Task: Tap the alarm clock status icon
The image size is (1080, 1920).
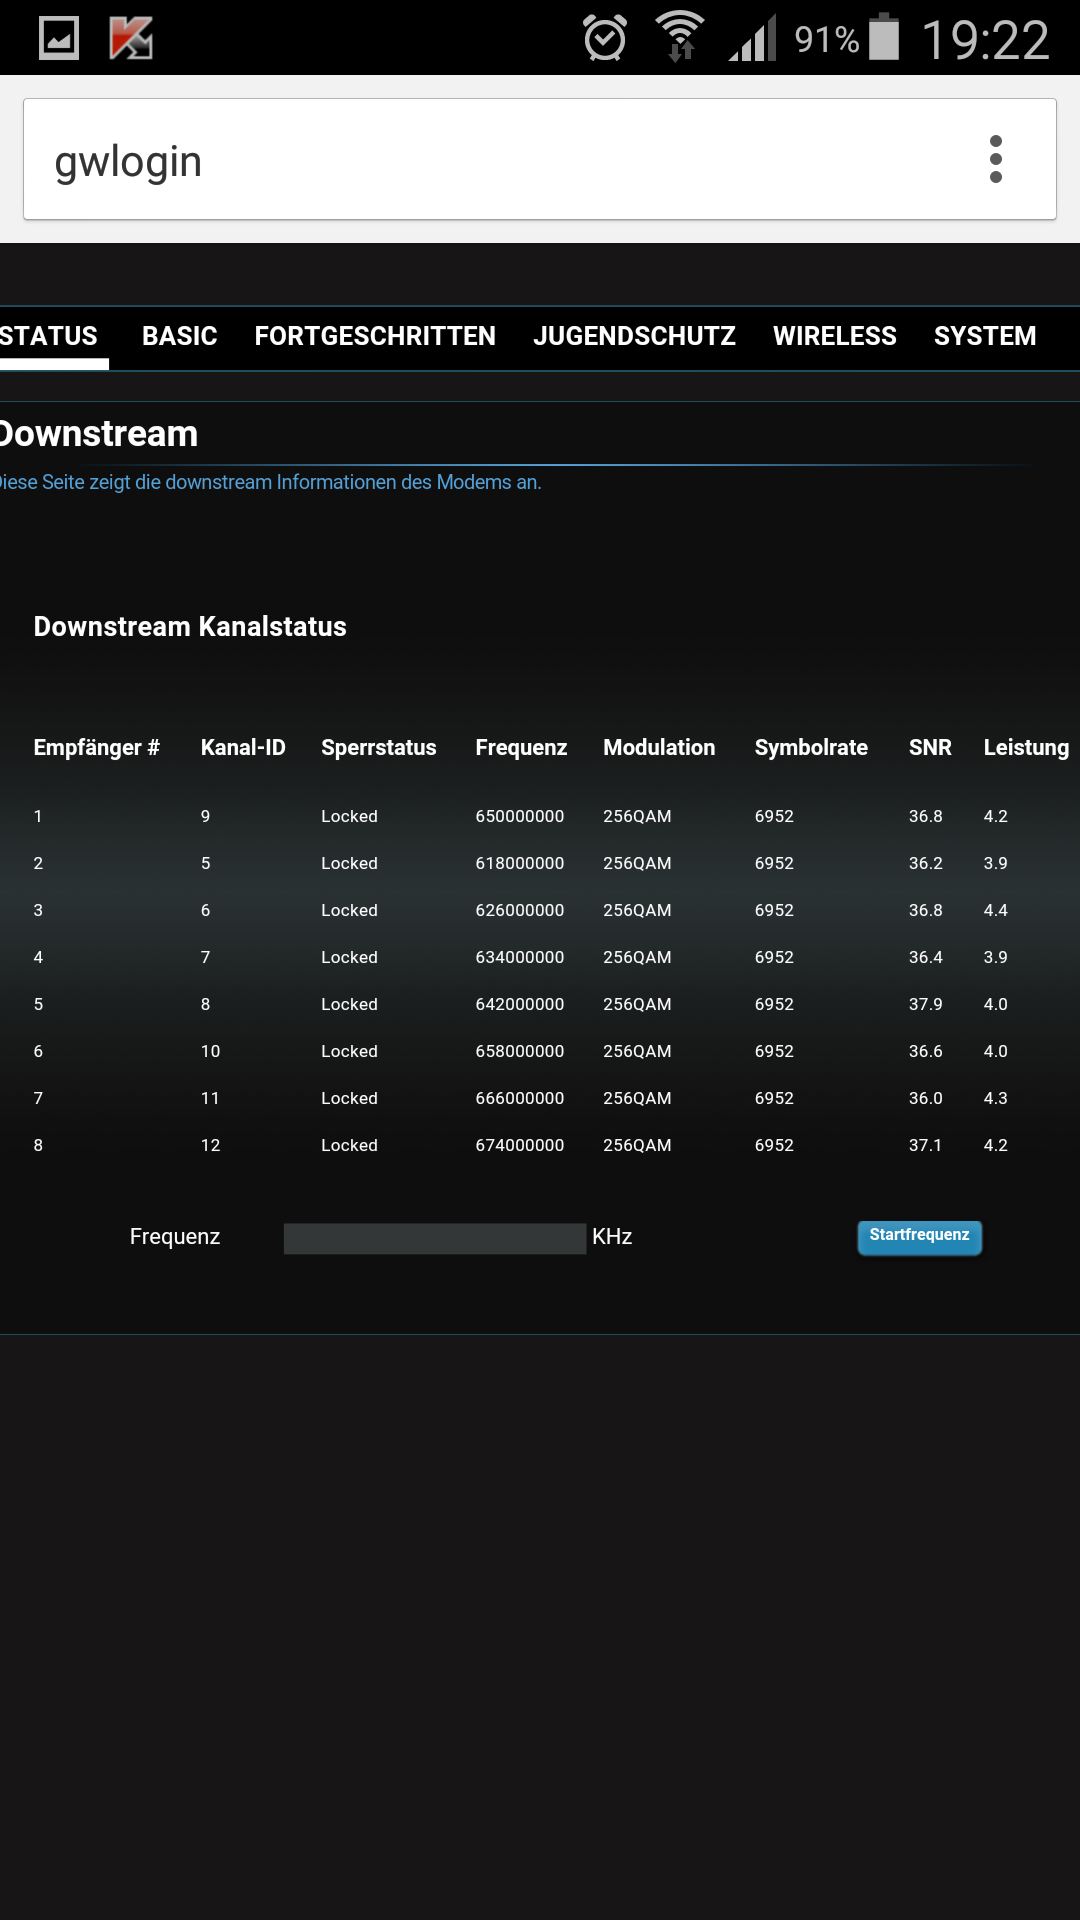Action: [x=605, y=38]
